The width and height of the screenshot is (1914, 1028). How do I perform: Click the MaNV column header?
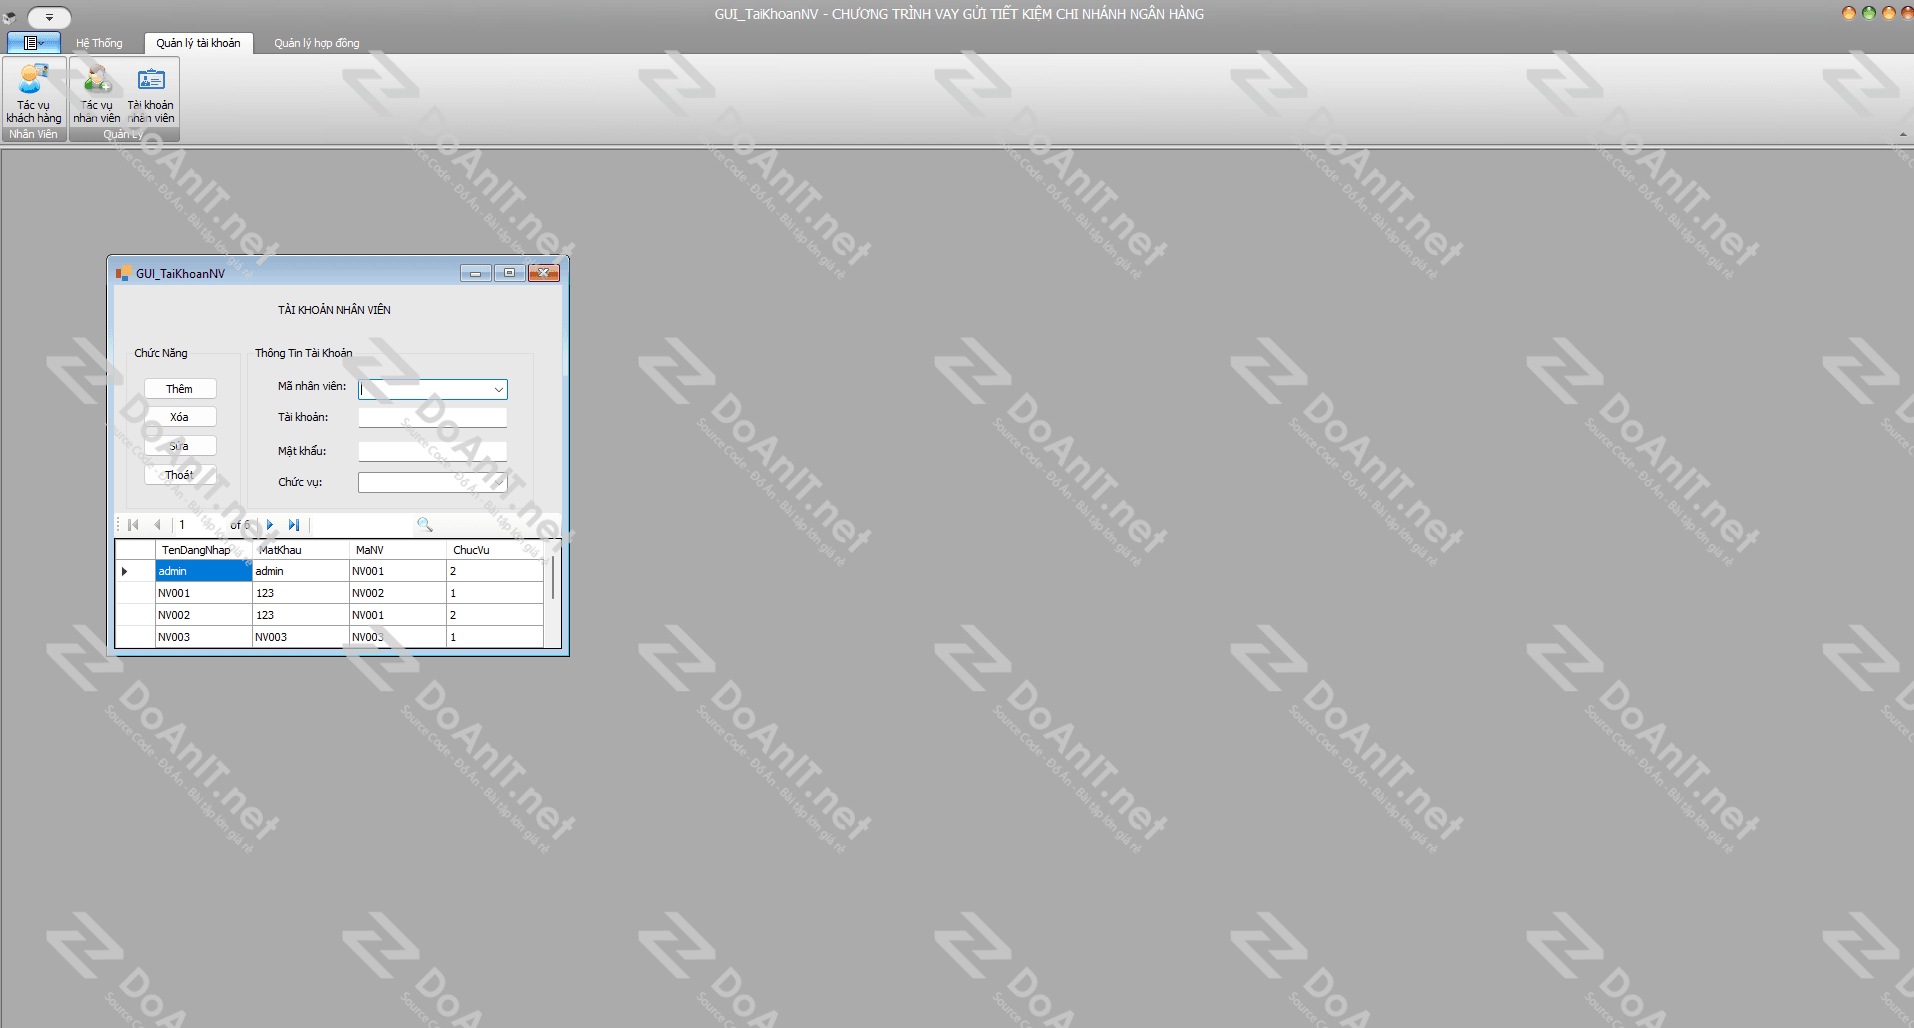click(x=398, y=550)
